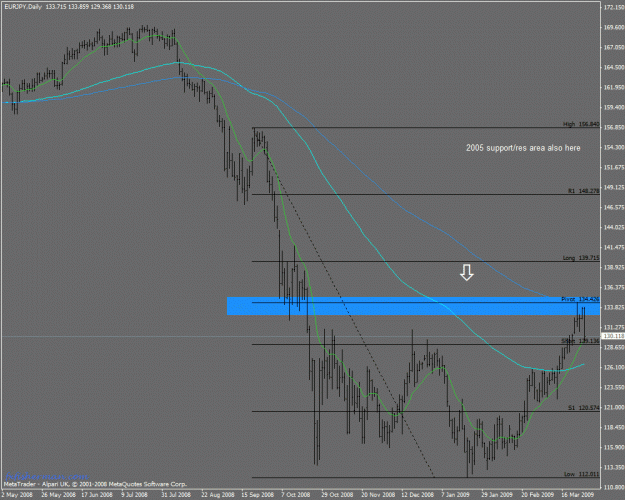Select the blue rectangle resistance zone object

tap(413, 306)
